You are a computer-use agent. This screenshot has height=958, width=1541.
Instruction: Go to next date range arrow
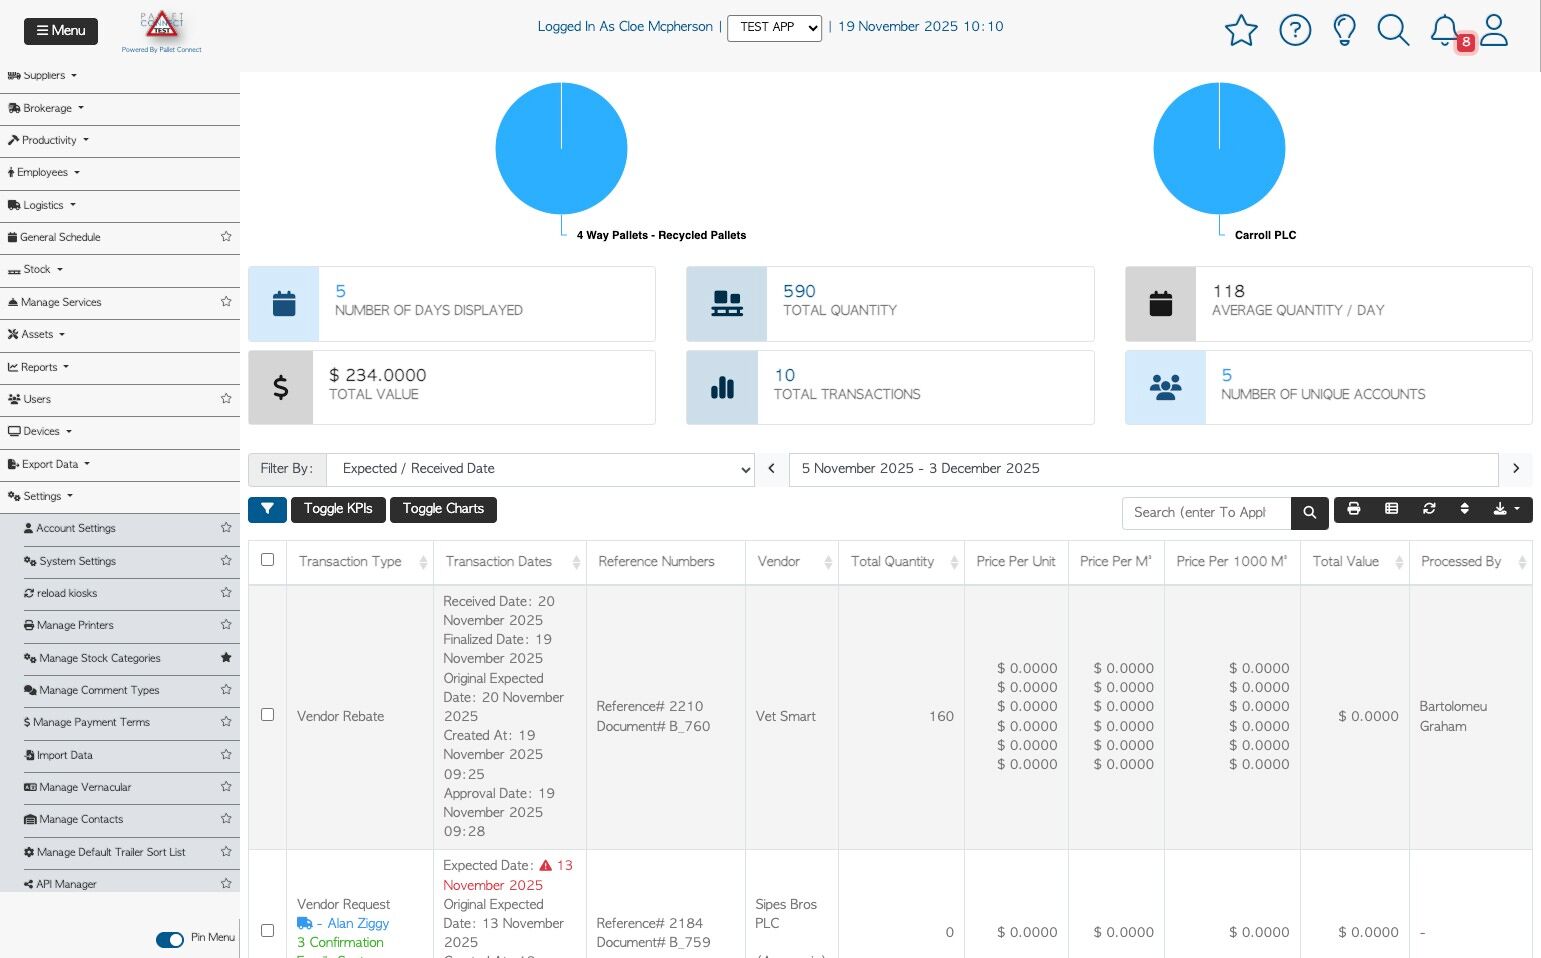tap(1516, 469)
